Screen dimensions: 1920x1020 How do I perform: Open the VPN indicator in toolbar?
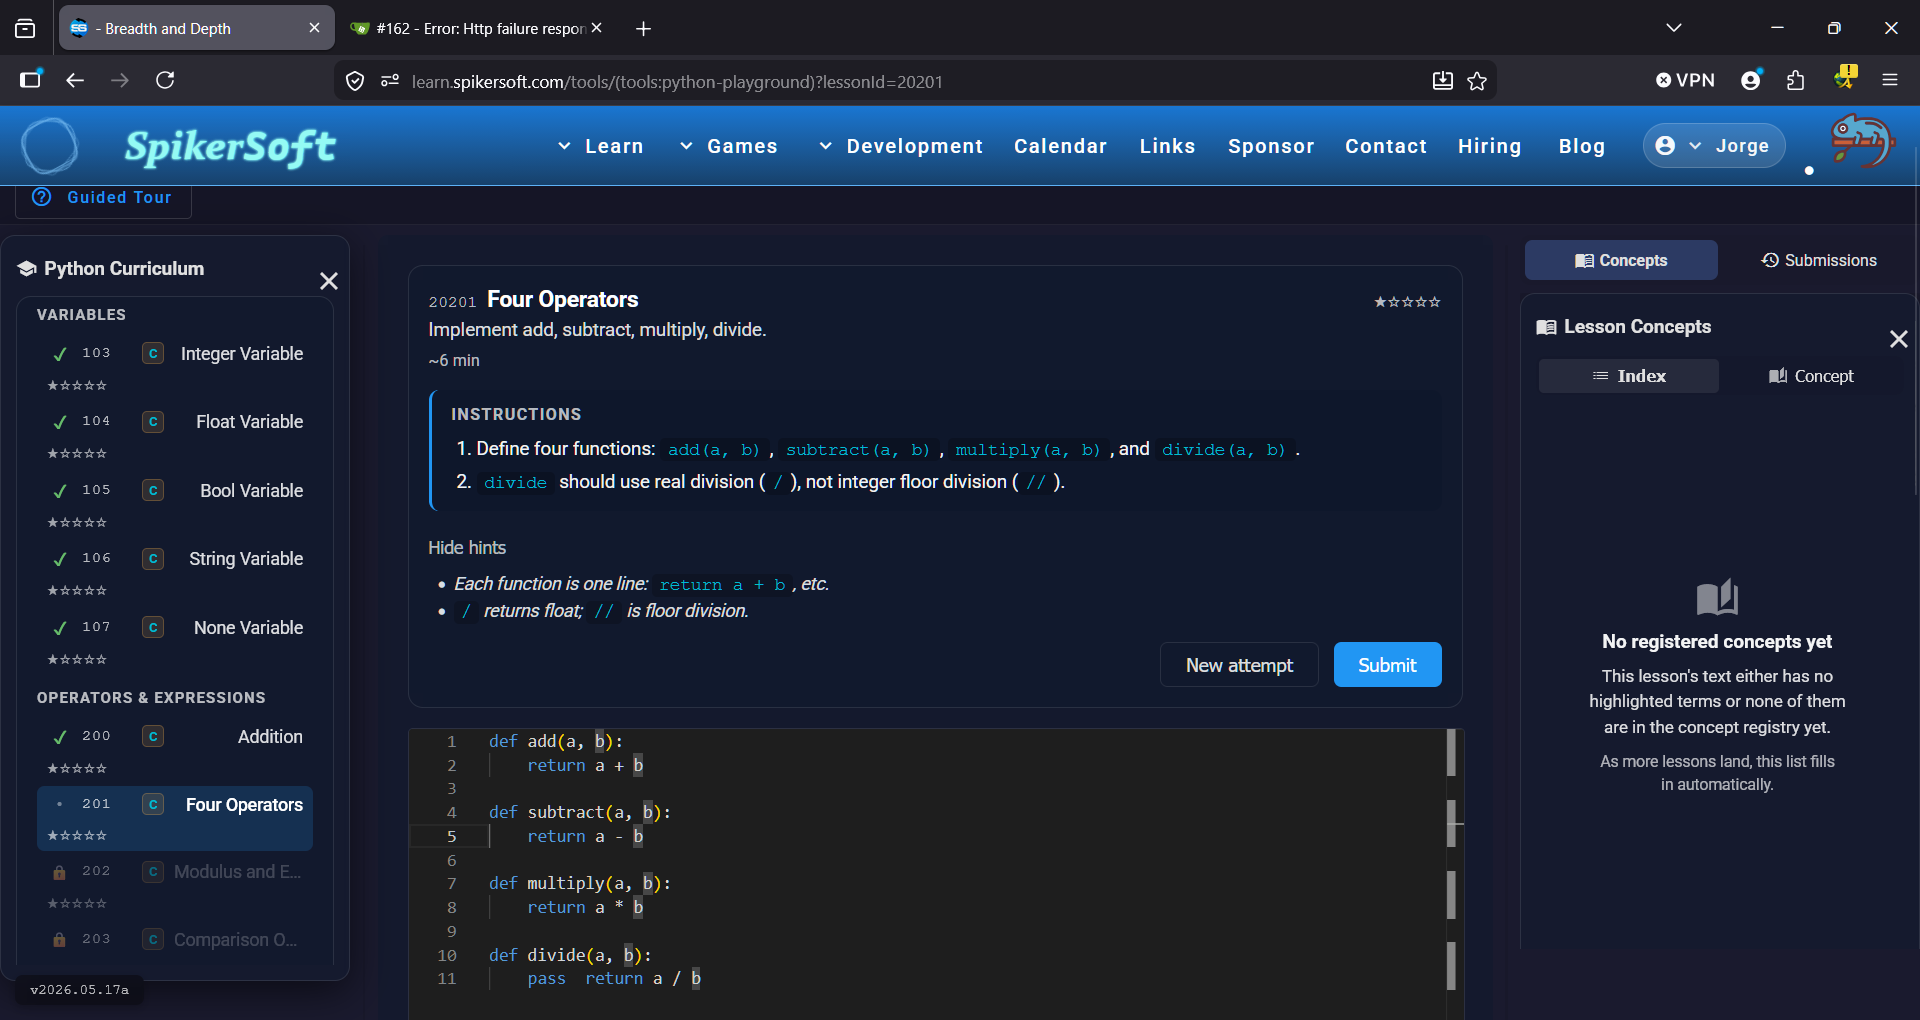[1685, 80]
